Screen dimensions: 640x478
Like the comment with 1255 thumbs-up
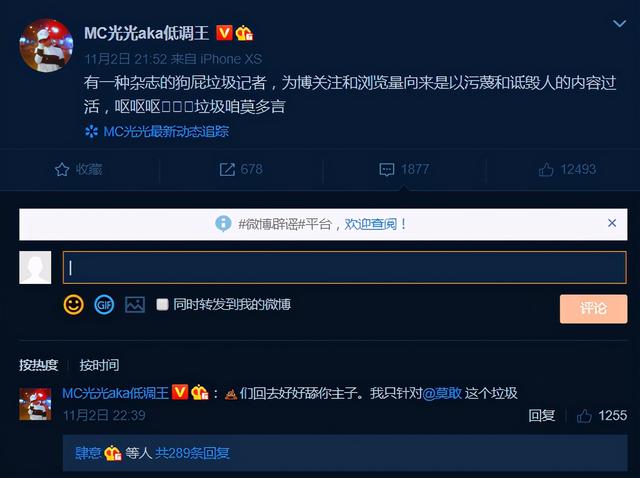pos(584,416)
